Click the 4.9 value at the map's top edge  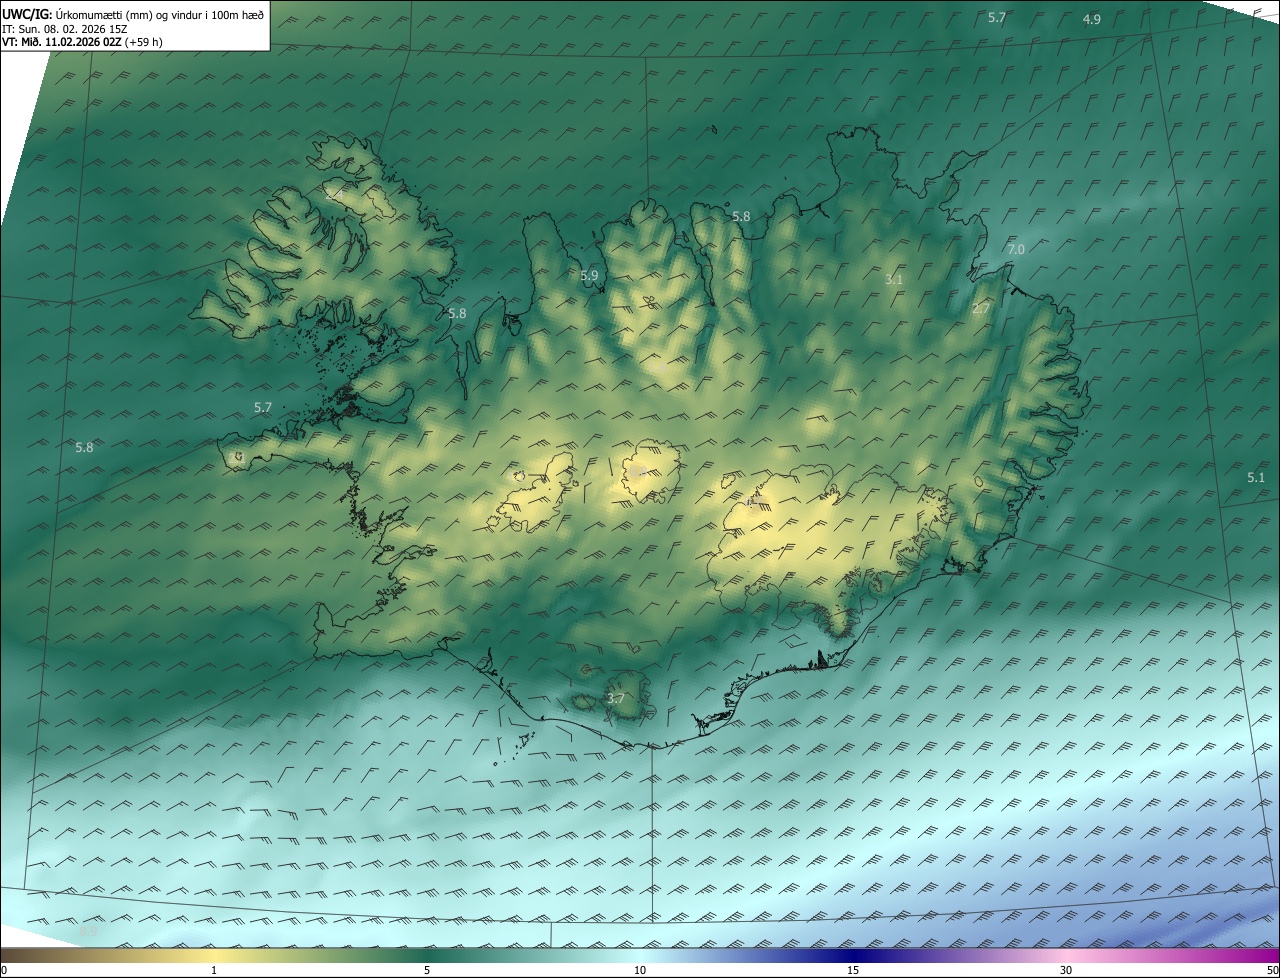coord(1092,19)
